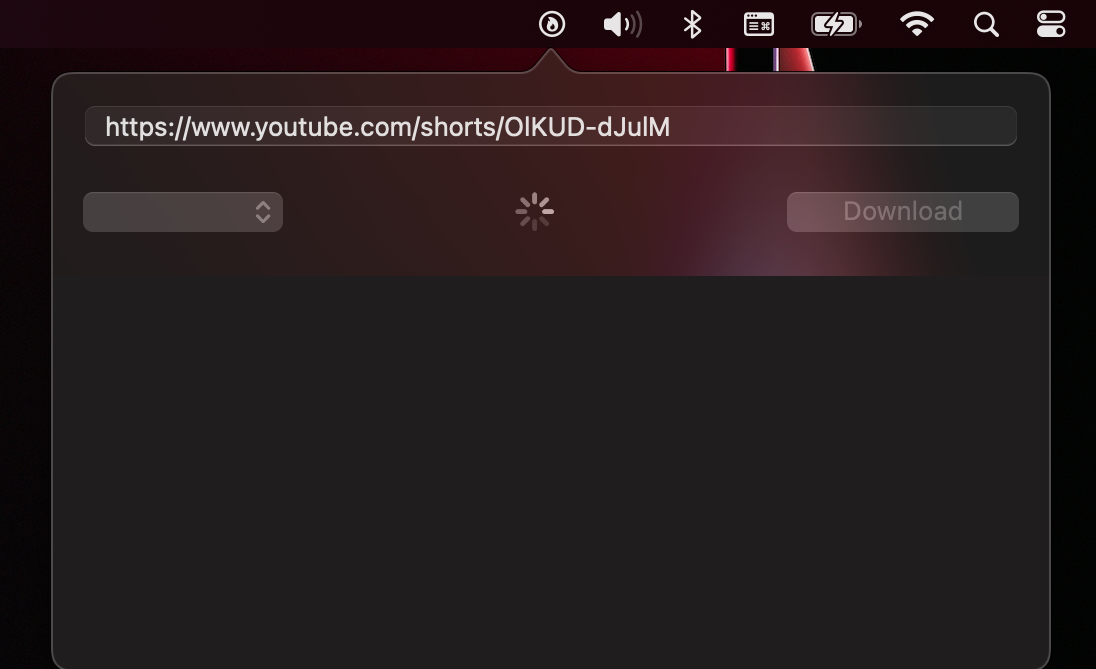Click the blank right end of URL field
This screenshot has width=1096, height=669.
pyautogui.click(x=842, y=126)
